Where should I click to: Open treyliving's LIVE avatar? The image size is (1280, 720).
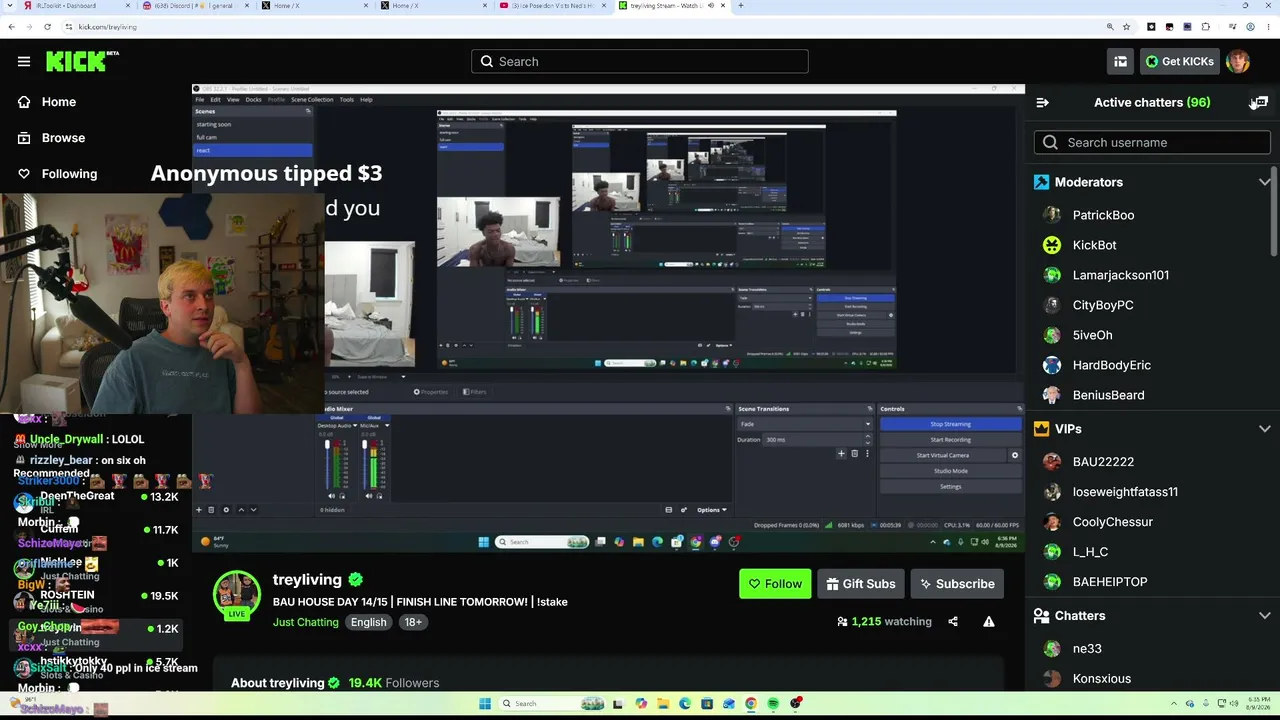pyautogui.click(x=237, y=596)
